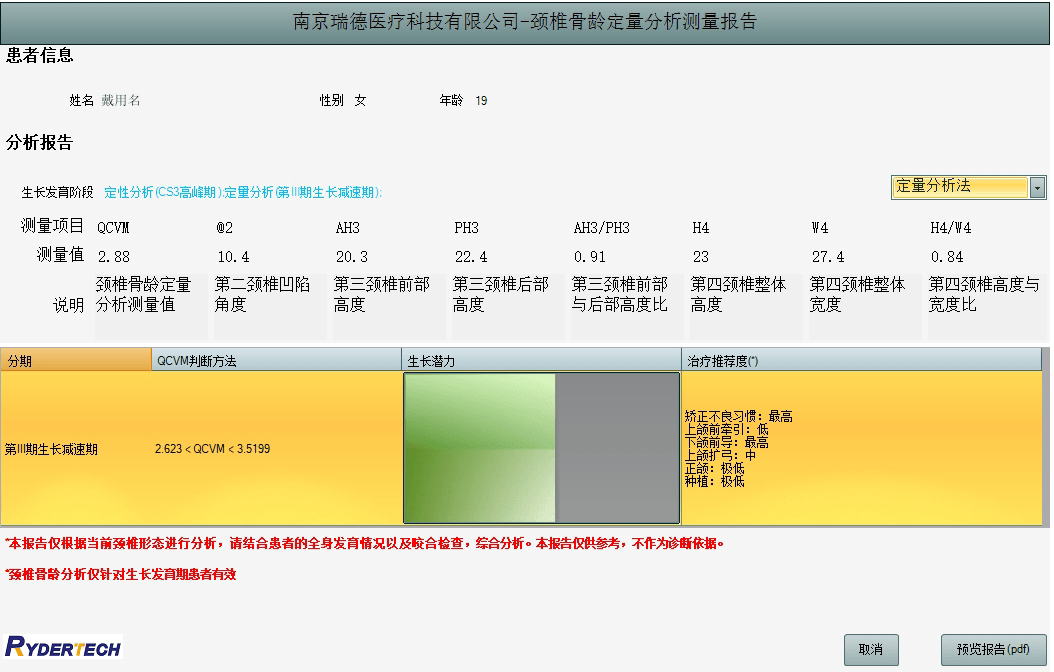Click the gray portion of growth bar
Viewport: 1054px width, 672px height.
tap(617, 448)
